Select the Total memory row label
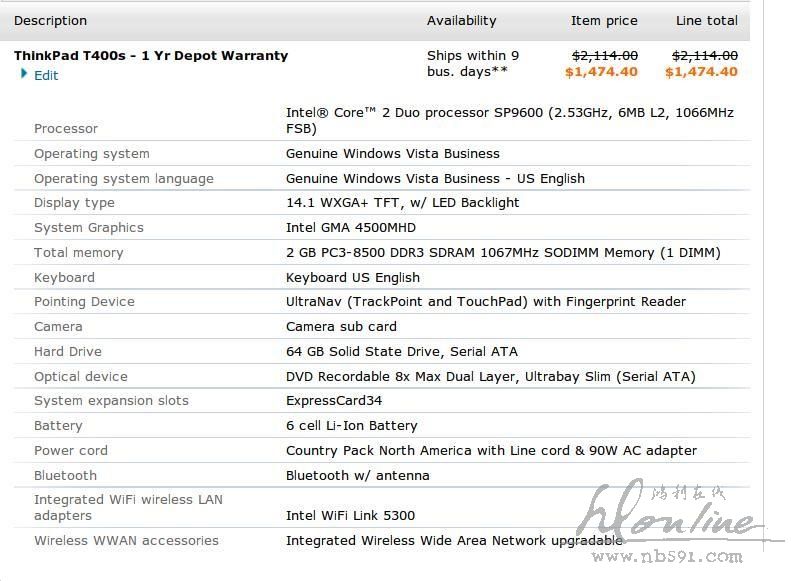This screenshot has width=791, height=581. click(x=79, y=253)
